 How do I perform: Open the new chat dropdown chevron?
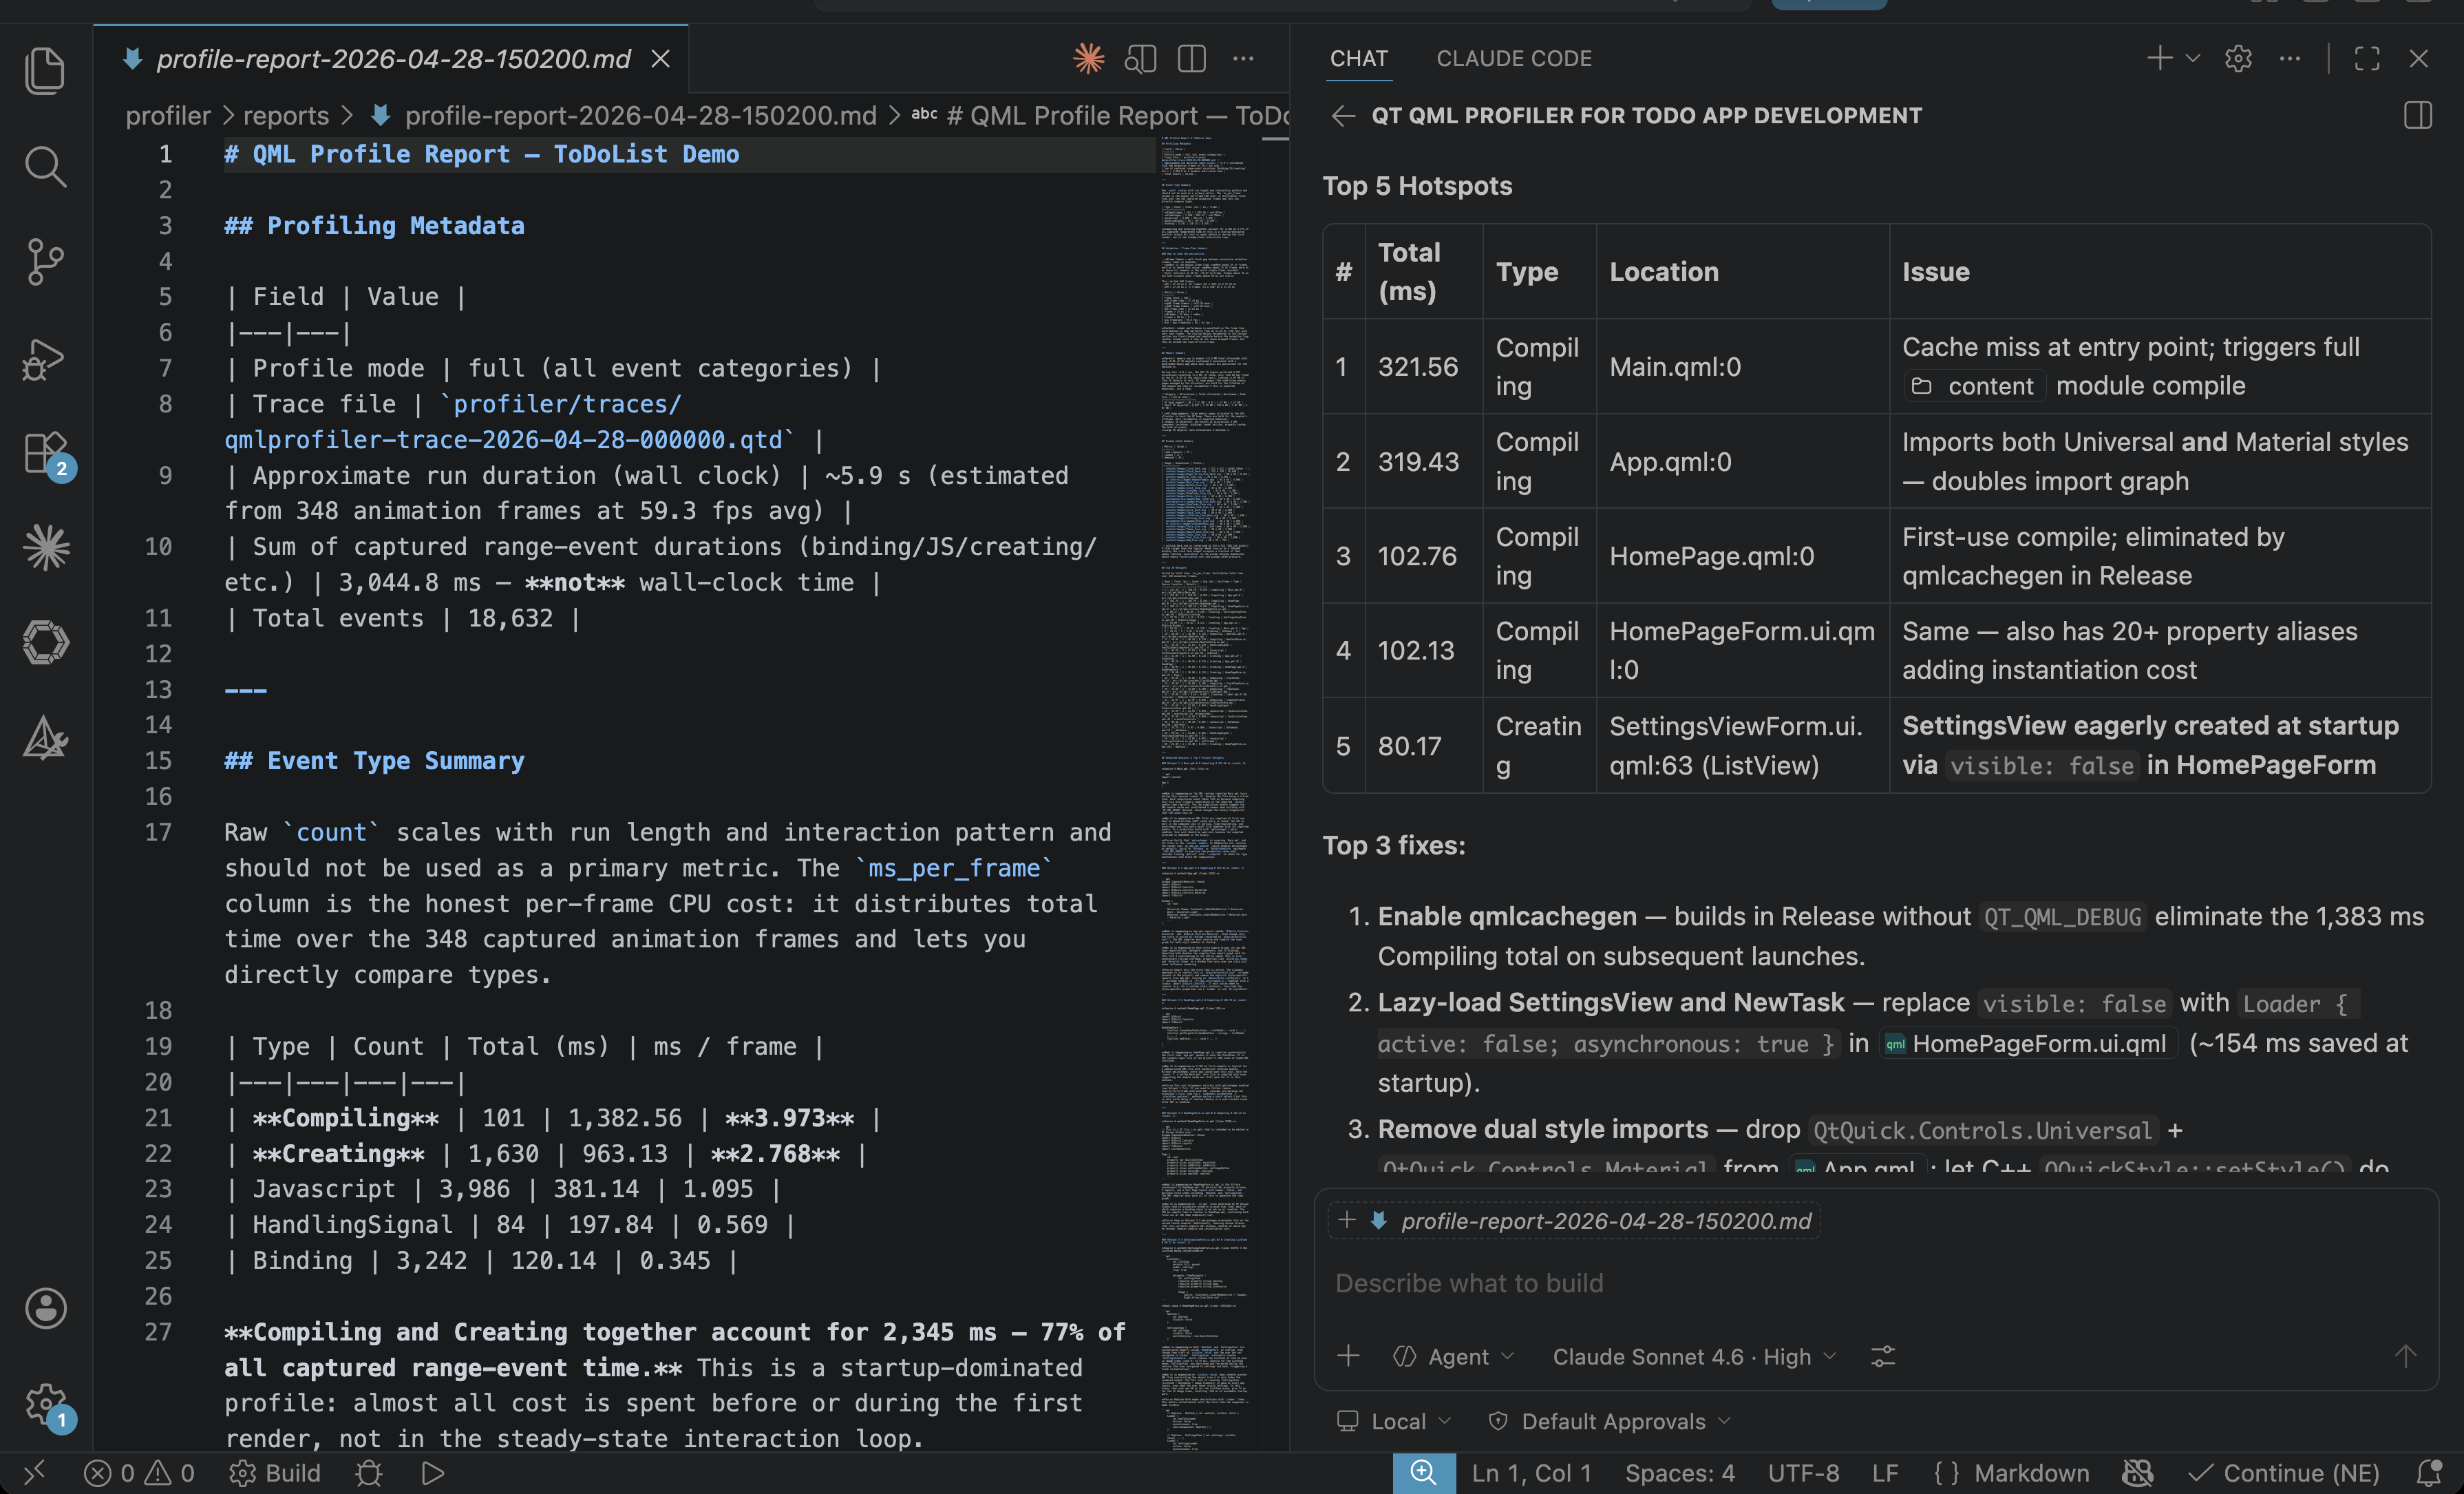(x=2192, y=58)
